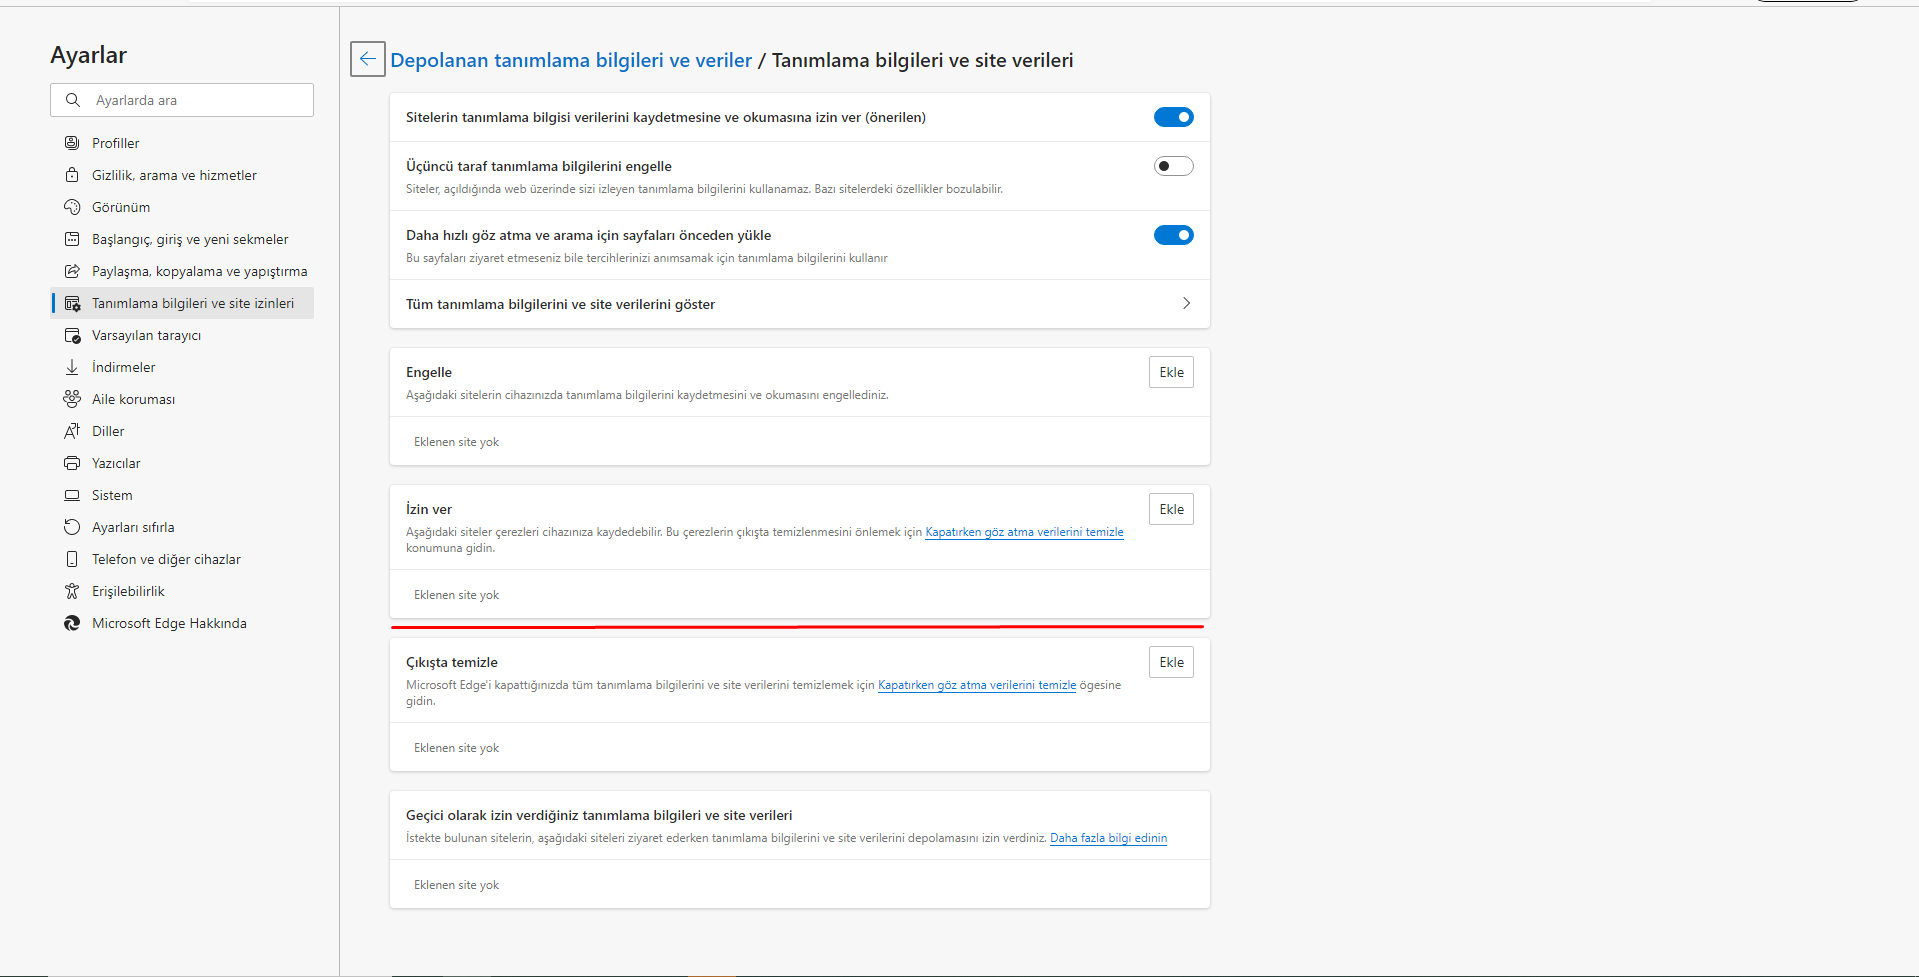Click 'Eklenen site yok' under Geçici olarak izin verdiğiniz
The height and width of the screenshot is (977, 1919).
click(456, 885)
